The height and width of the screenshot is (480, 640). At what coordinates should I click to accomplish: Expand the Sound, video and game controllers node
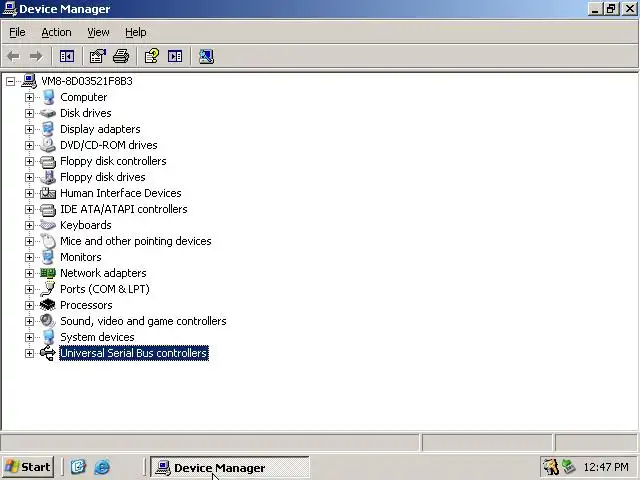coord(29,321)
